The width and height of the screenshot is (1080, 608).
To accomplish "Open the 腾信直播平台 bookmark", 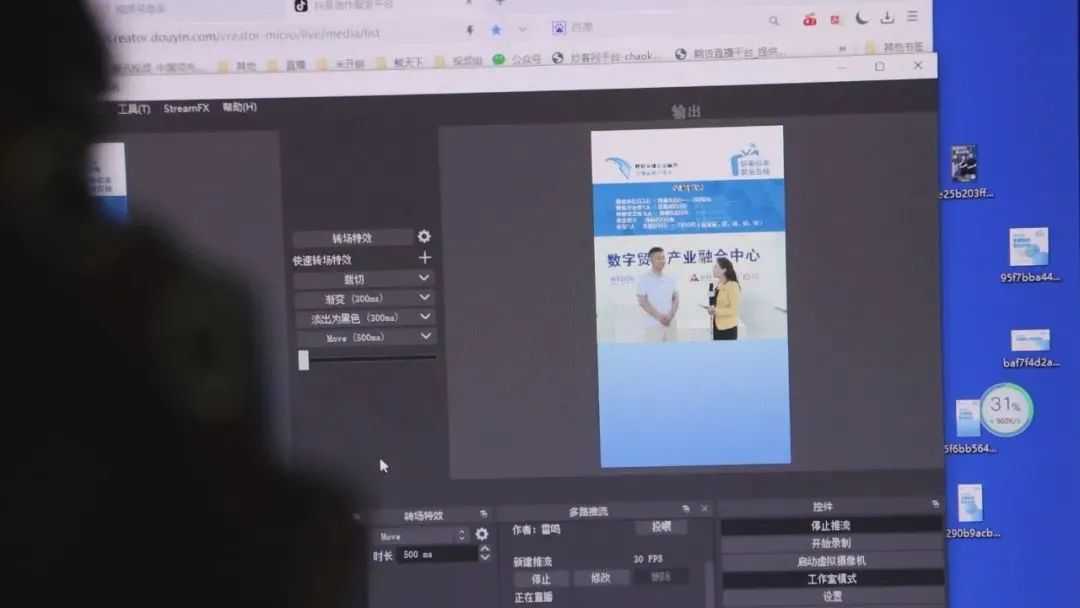I will [x=730, y=52].
